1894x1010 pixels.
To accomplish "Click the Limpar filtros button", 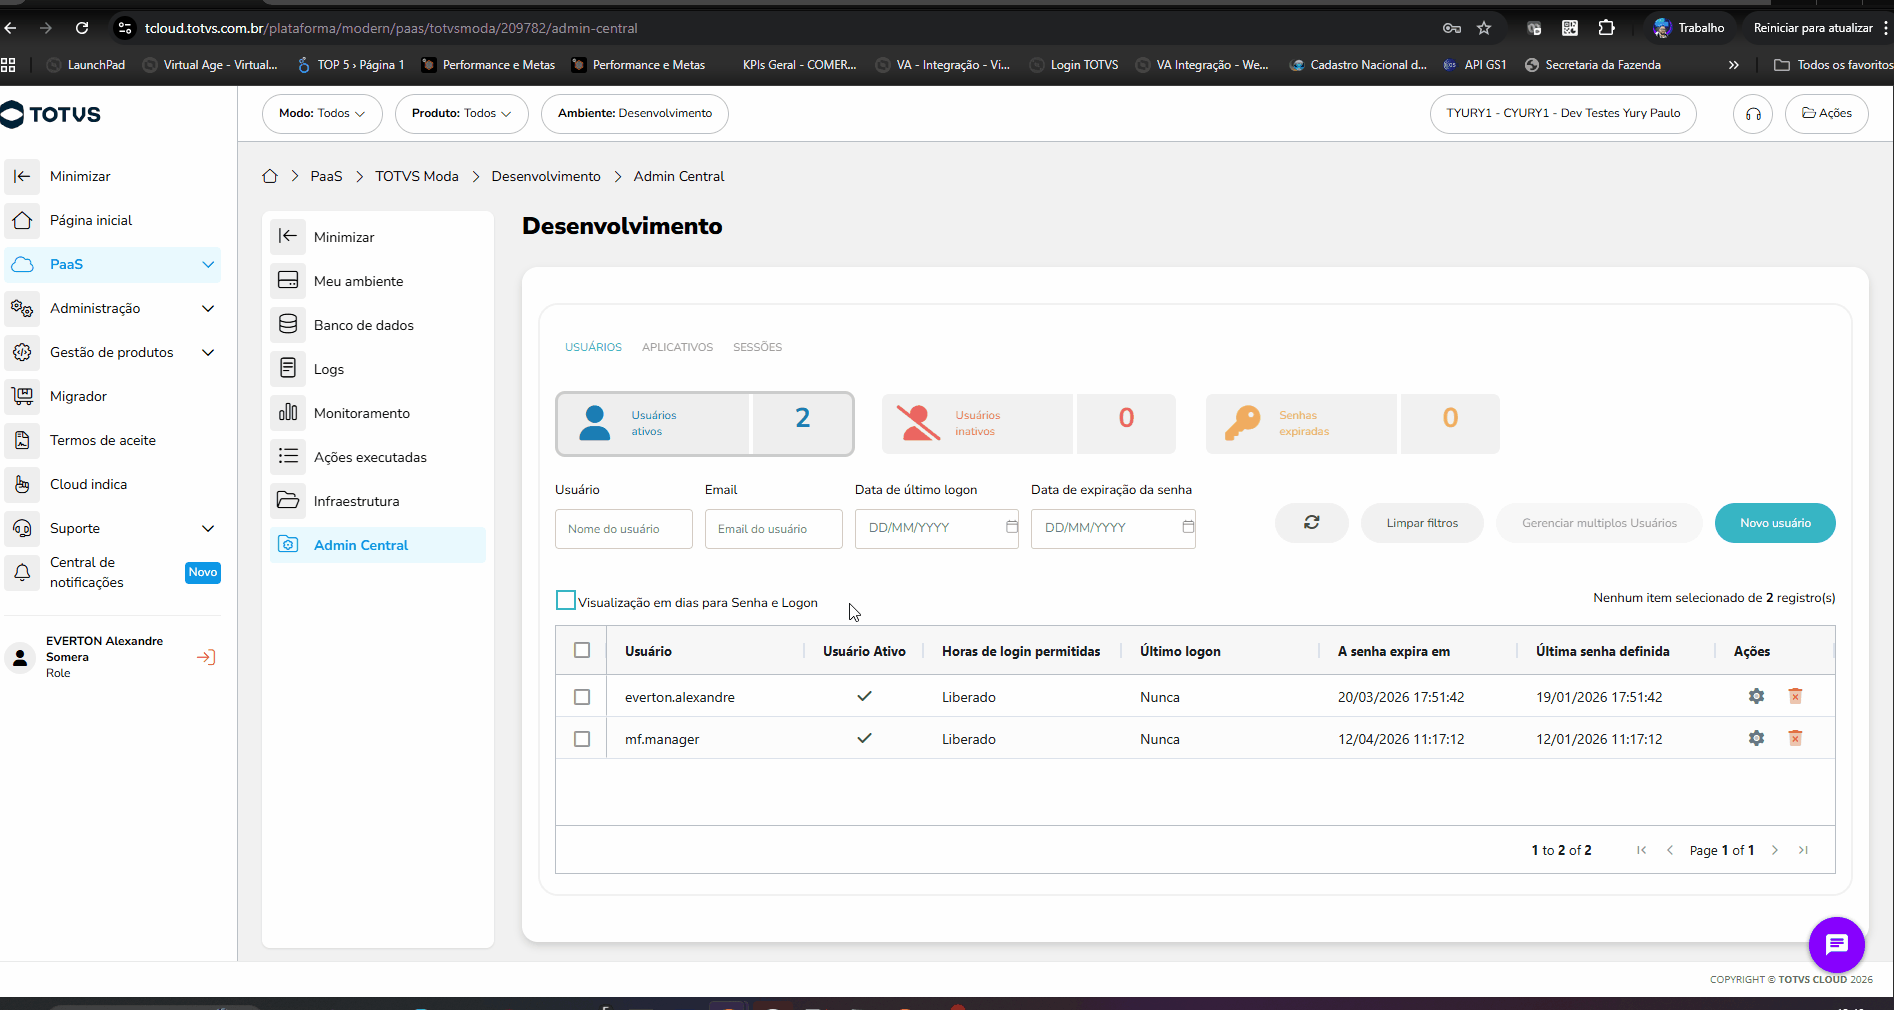I will click(1422, 523).
